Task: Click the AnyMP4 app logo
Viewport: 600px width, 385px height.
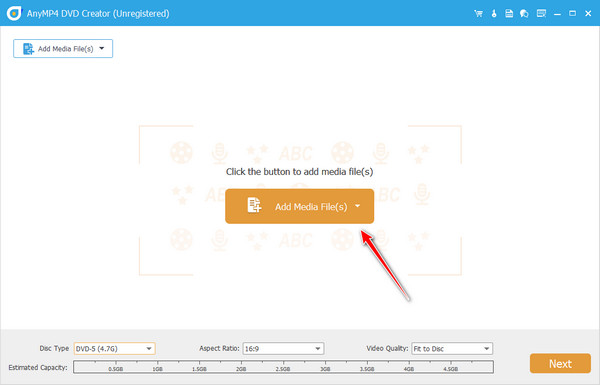Action: [x=14, y=13]
